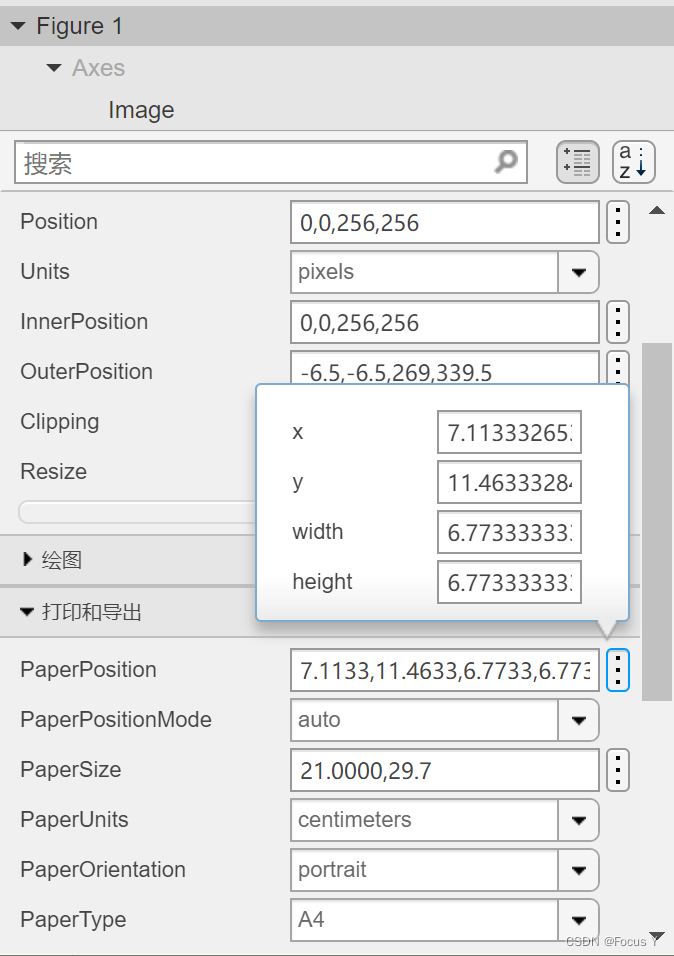The width and height of the screenshot is (674, 956).
Task: Open the PaperUnits dropdown
Action: (578, 820)
